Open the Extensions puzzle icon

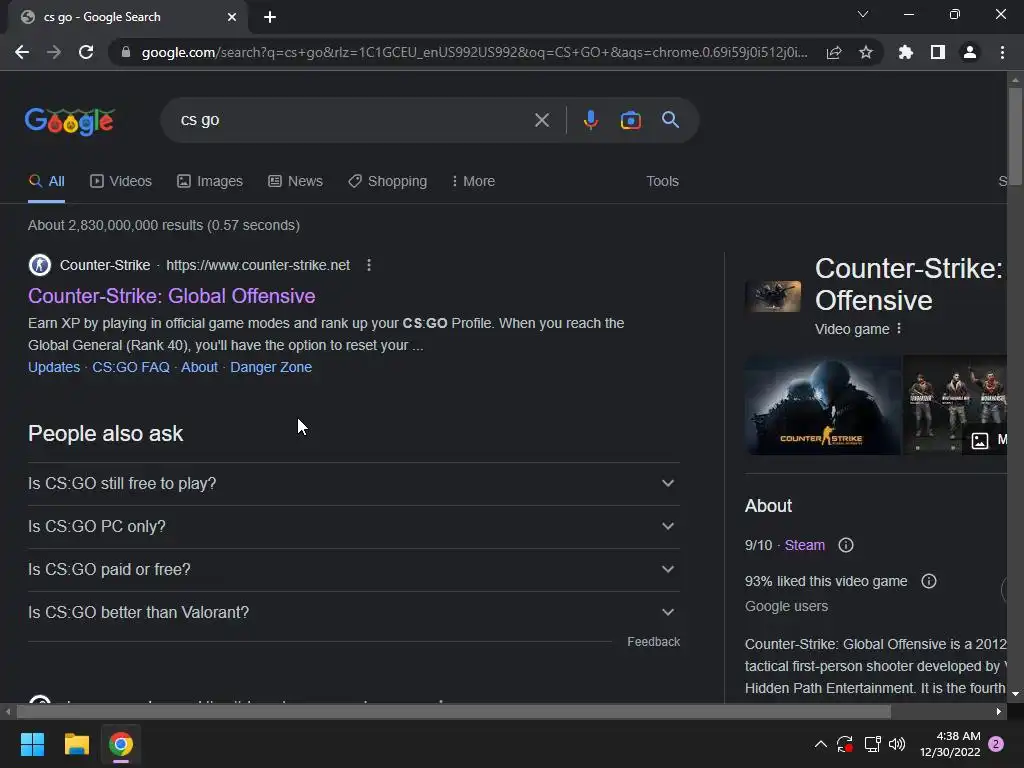pos(906,52)
